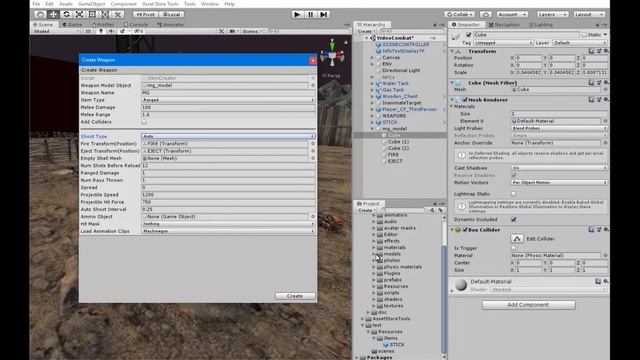The width and height of the screenshot is (640, 360).
Task: Open the Shaded draw mode dropdown
Action: pos(56,31)
